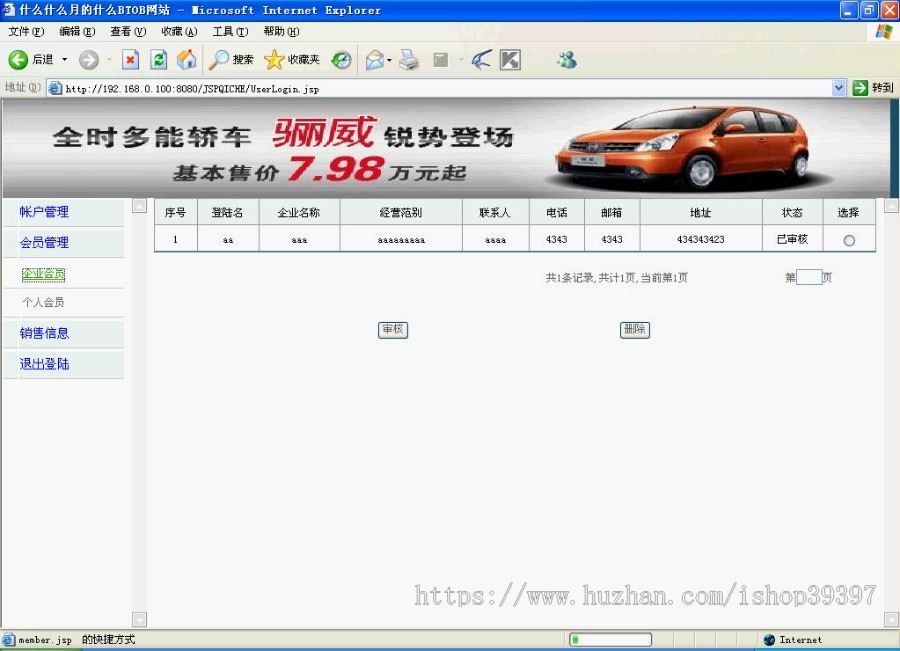This screenshot has width=900, height=651.
Task: Click the address cell 434343423
Action: click(701, 239)
